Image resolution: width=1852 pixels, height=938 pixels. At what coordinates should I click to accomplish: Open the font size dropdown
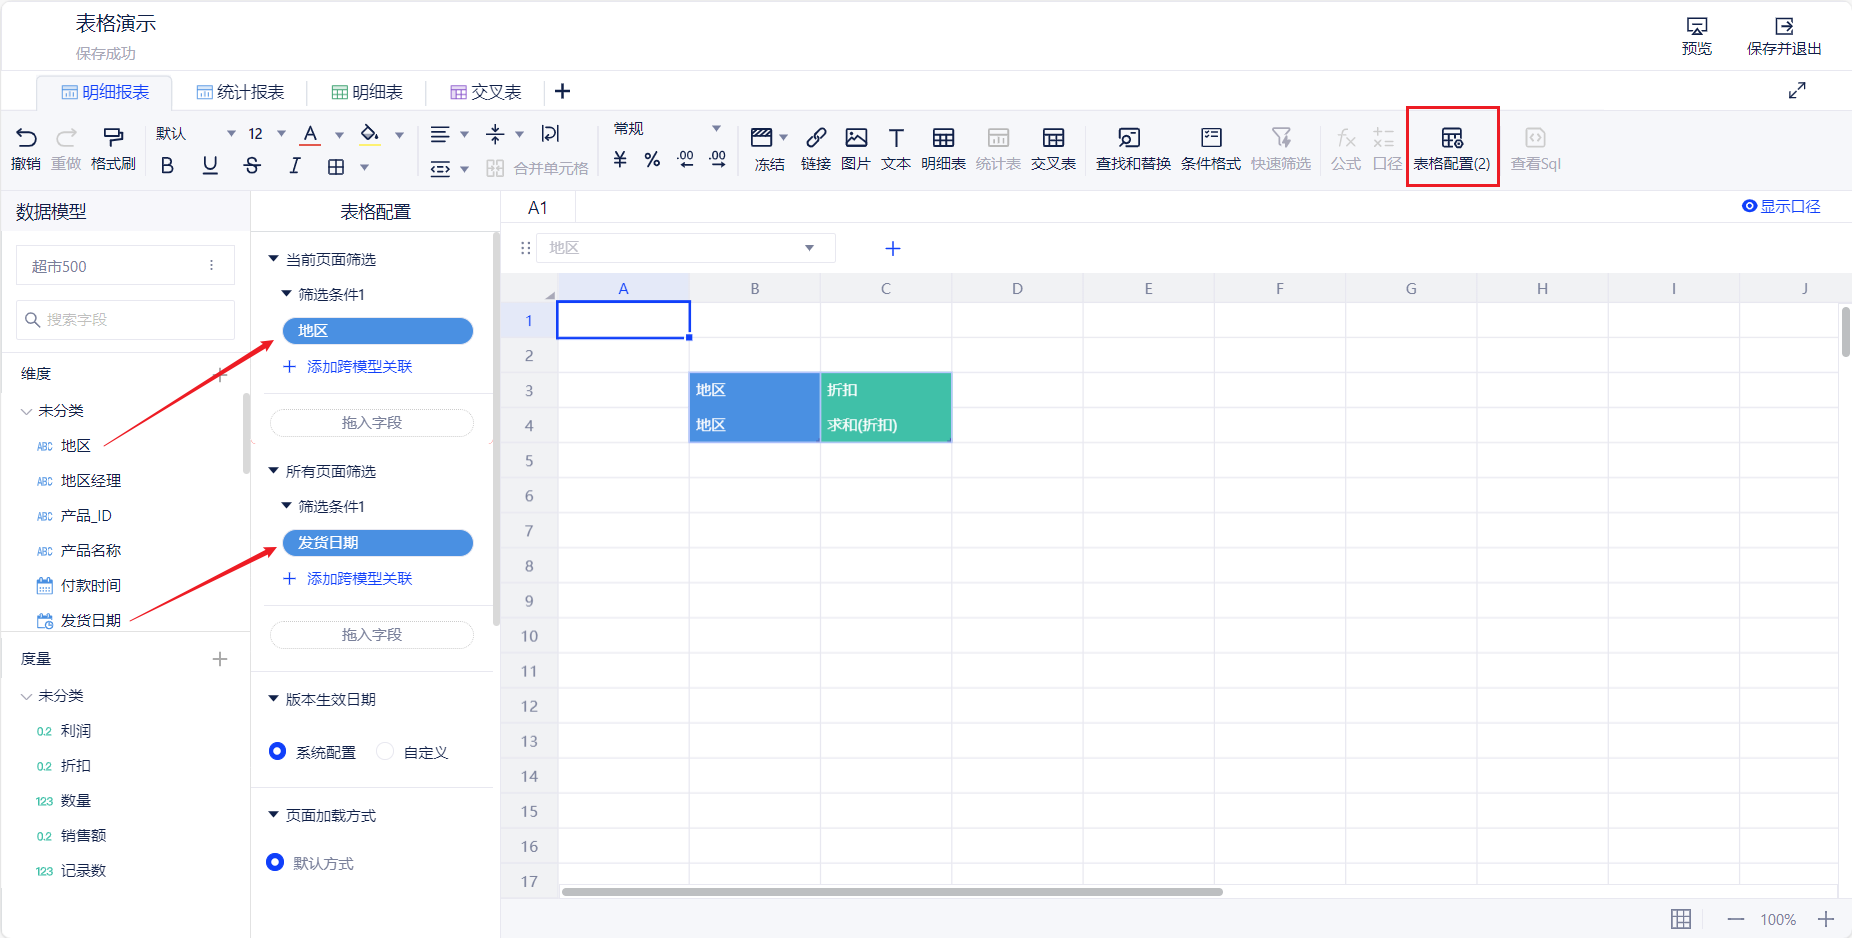click(x=281, y=134)
